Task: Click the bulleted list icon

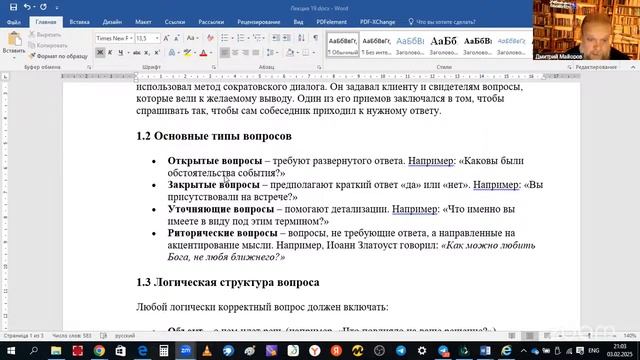Action: 224,38
